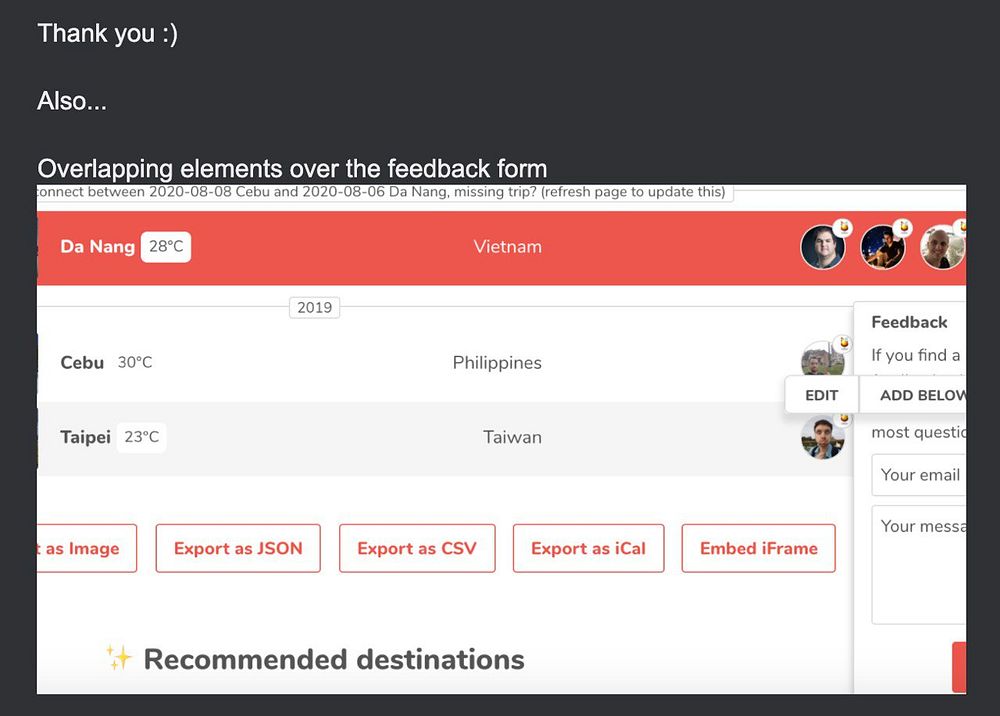Image resolution: width=1000 pixels, height=716 pixels.
Task: Click the partially visible Export as Image button
Action: [x=87, y=548]
